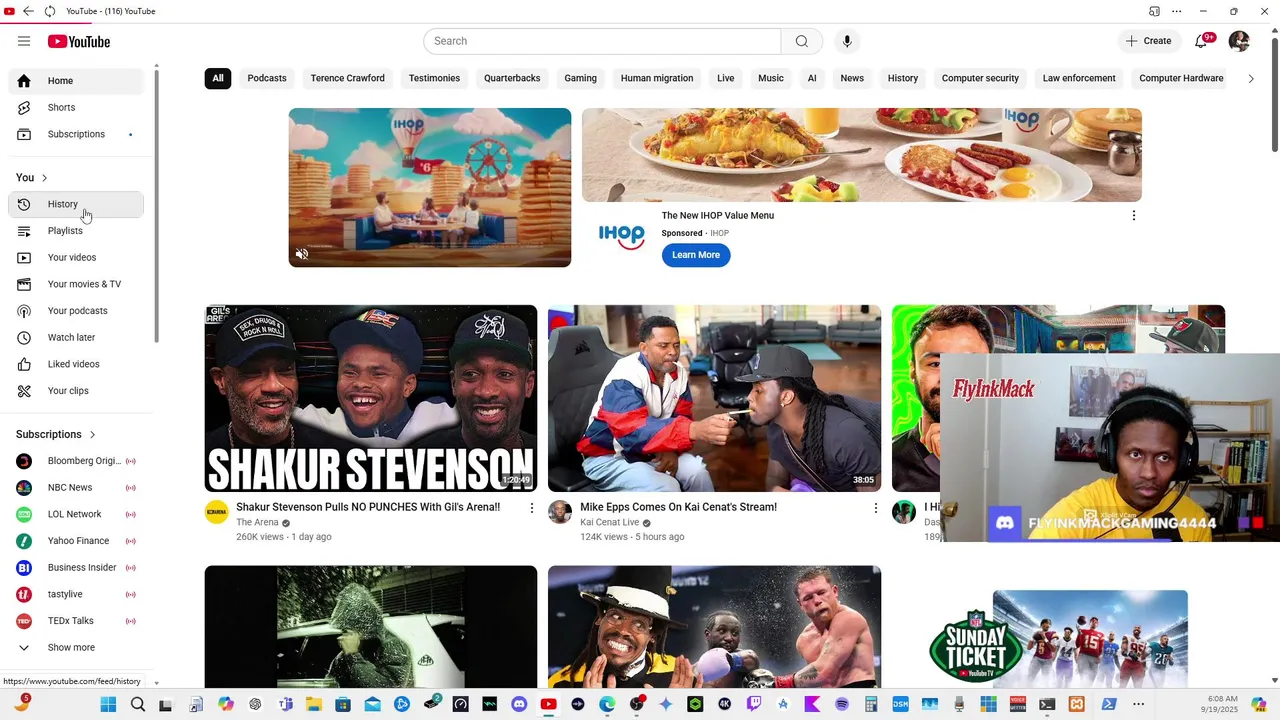The height and width of the screenshot is (720, 1280).
Task: Open Mike Epps Kai Cenat video title
Action: [x=678, y=507]
